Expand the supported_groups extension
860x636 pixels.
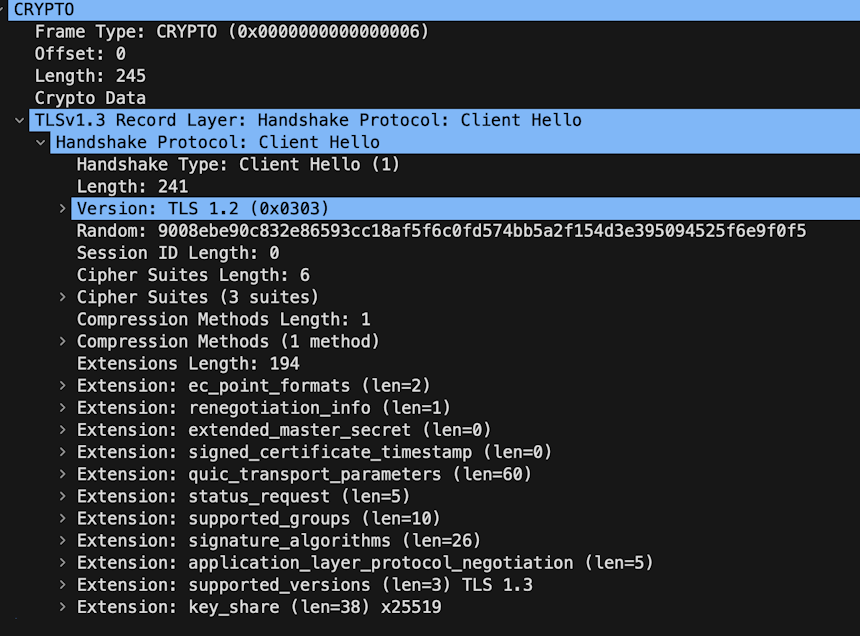62,518
